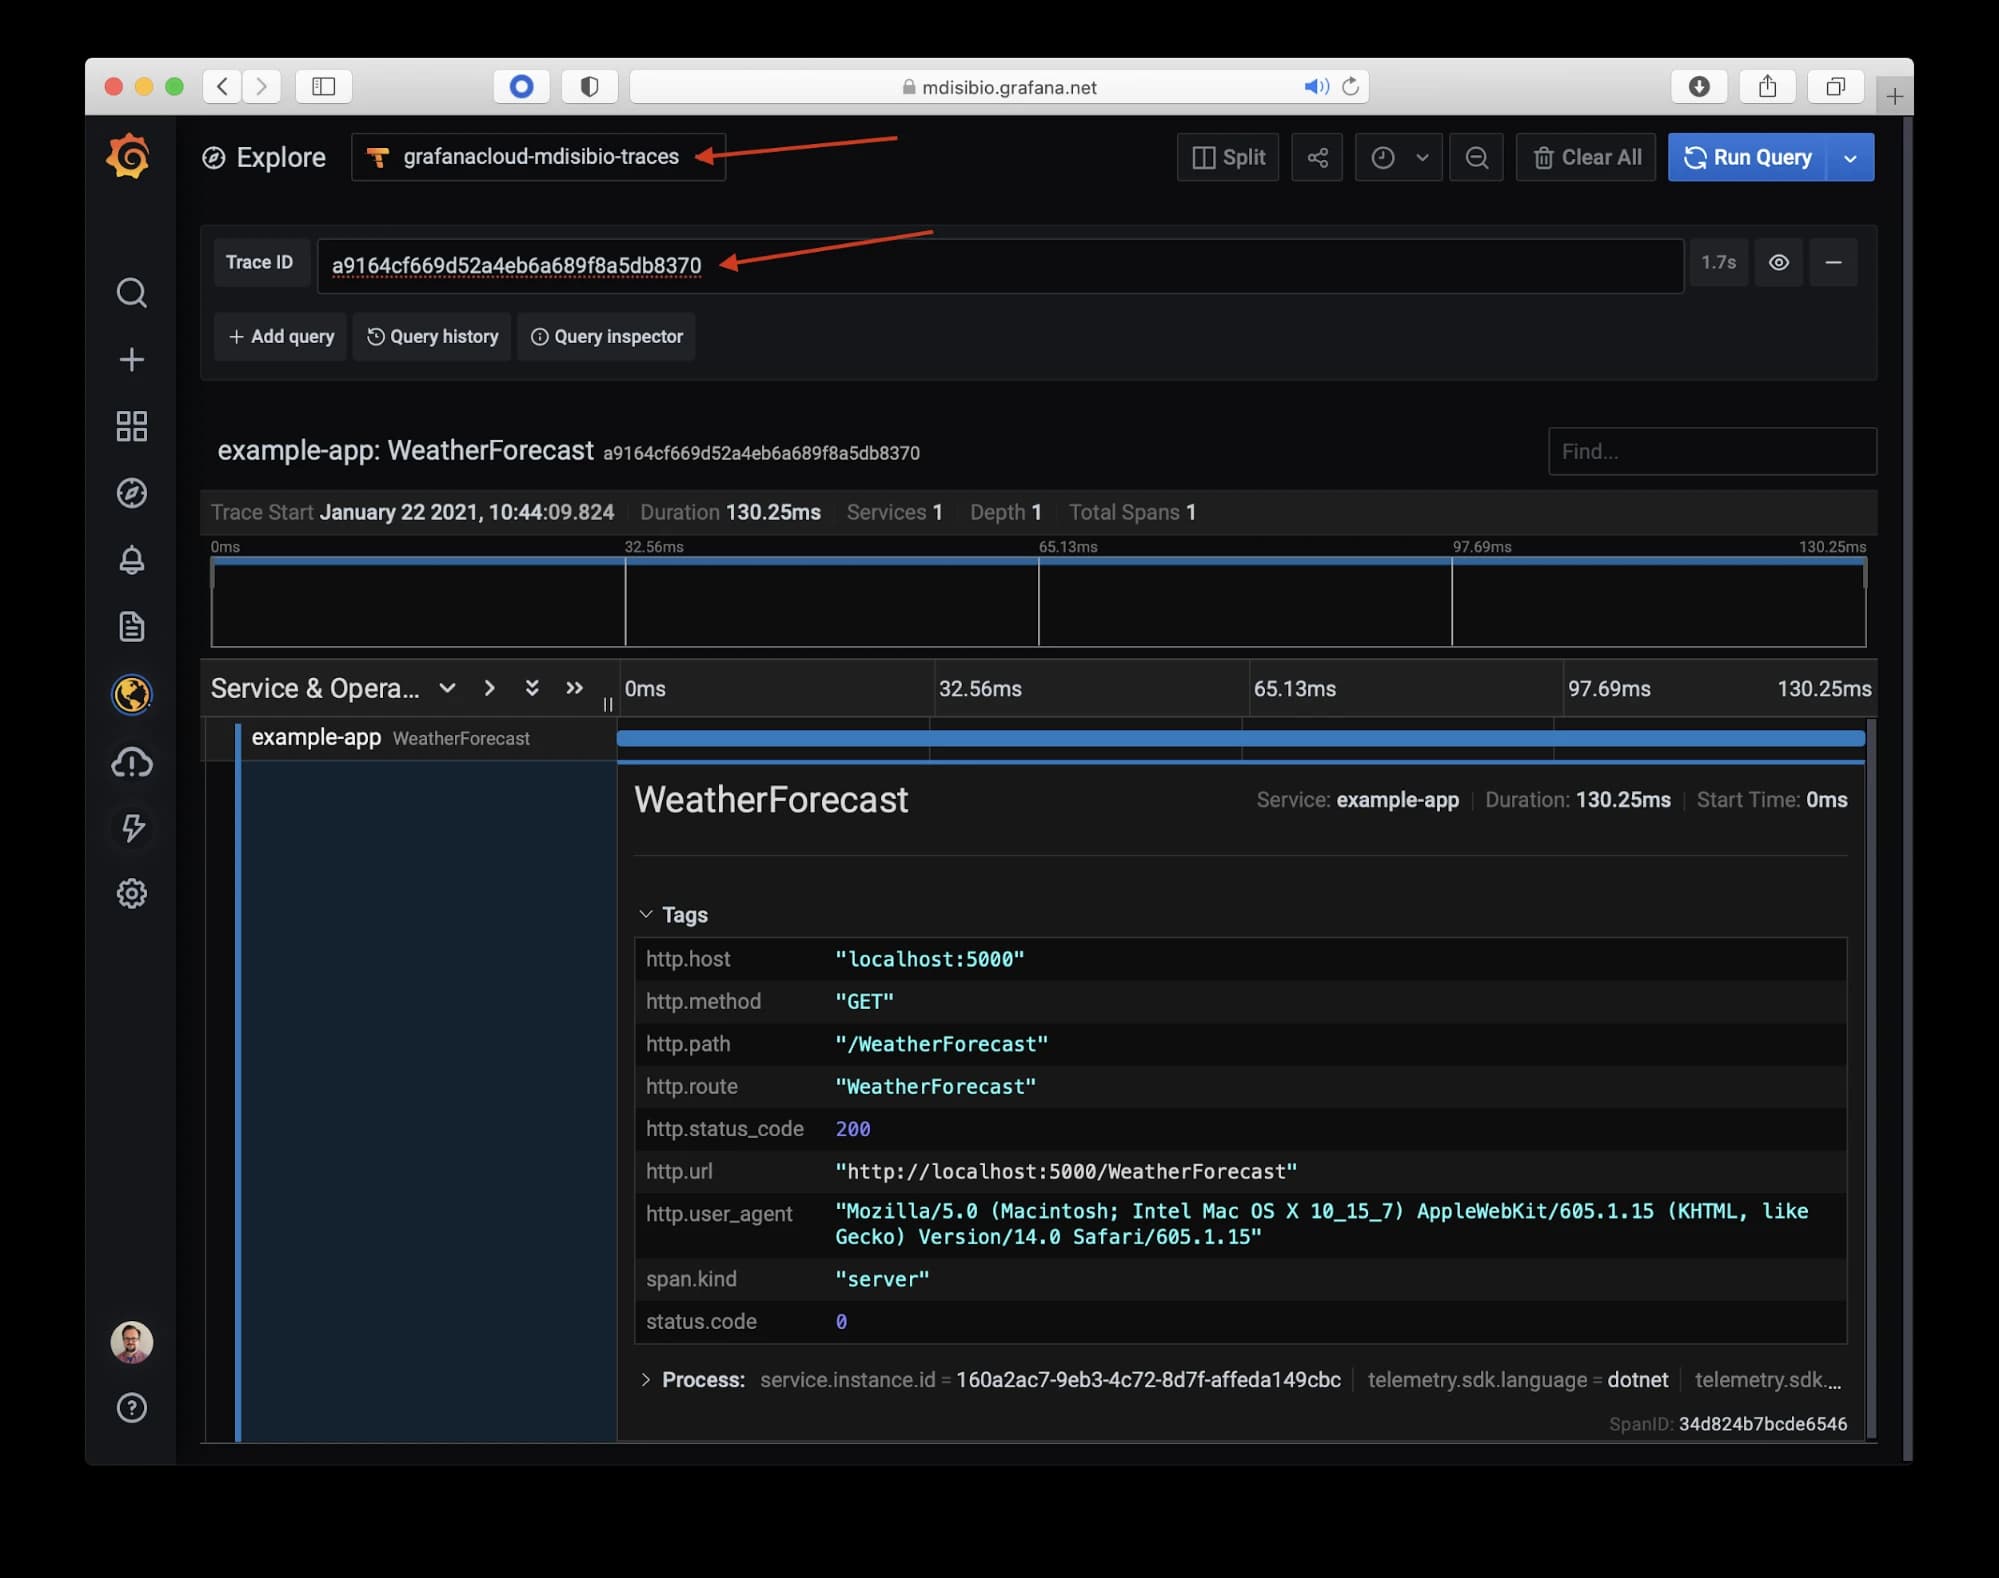Click the http.url tag value
Screen dimensions: 1999x1578
[1066, 1171]
